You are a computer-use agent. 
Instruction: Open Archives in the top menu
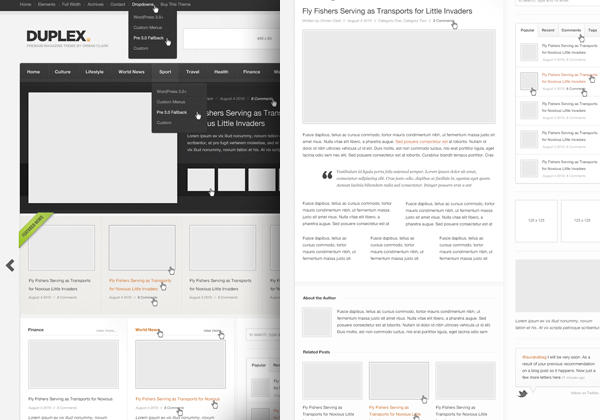pos(95,4)
